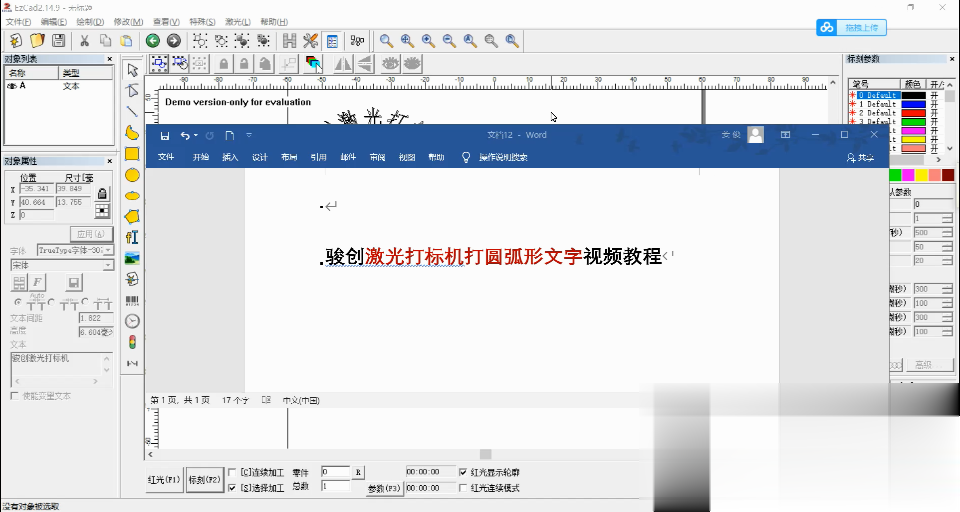Click stepper beside the 20 value field
The height and width of the screenshot is (512, 960).
click(947, 261)
